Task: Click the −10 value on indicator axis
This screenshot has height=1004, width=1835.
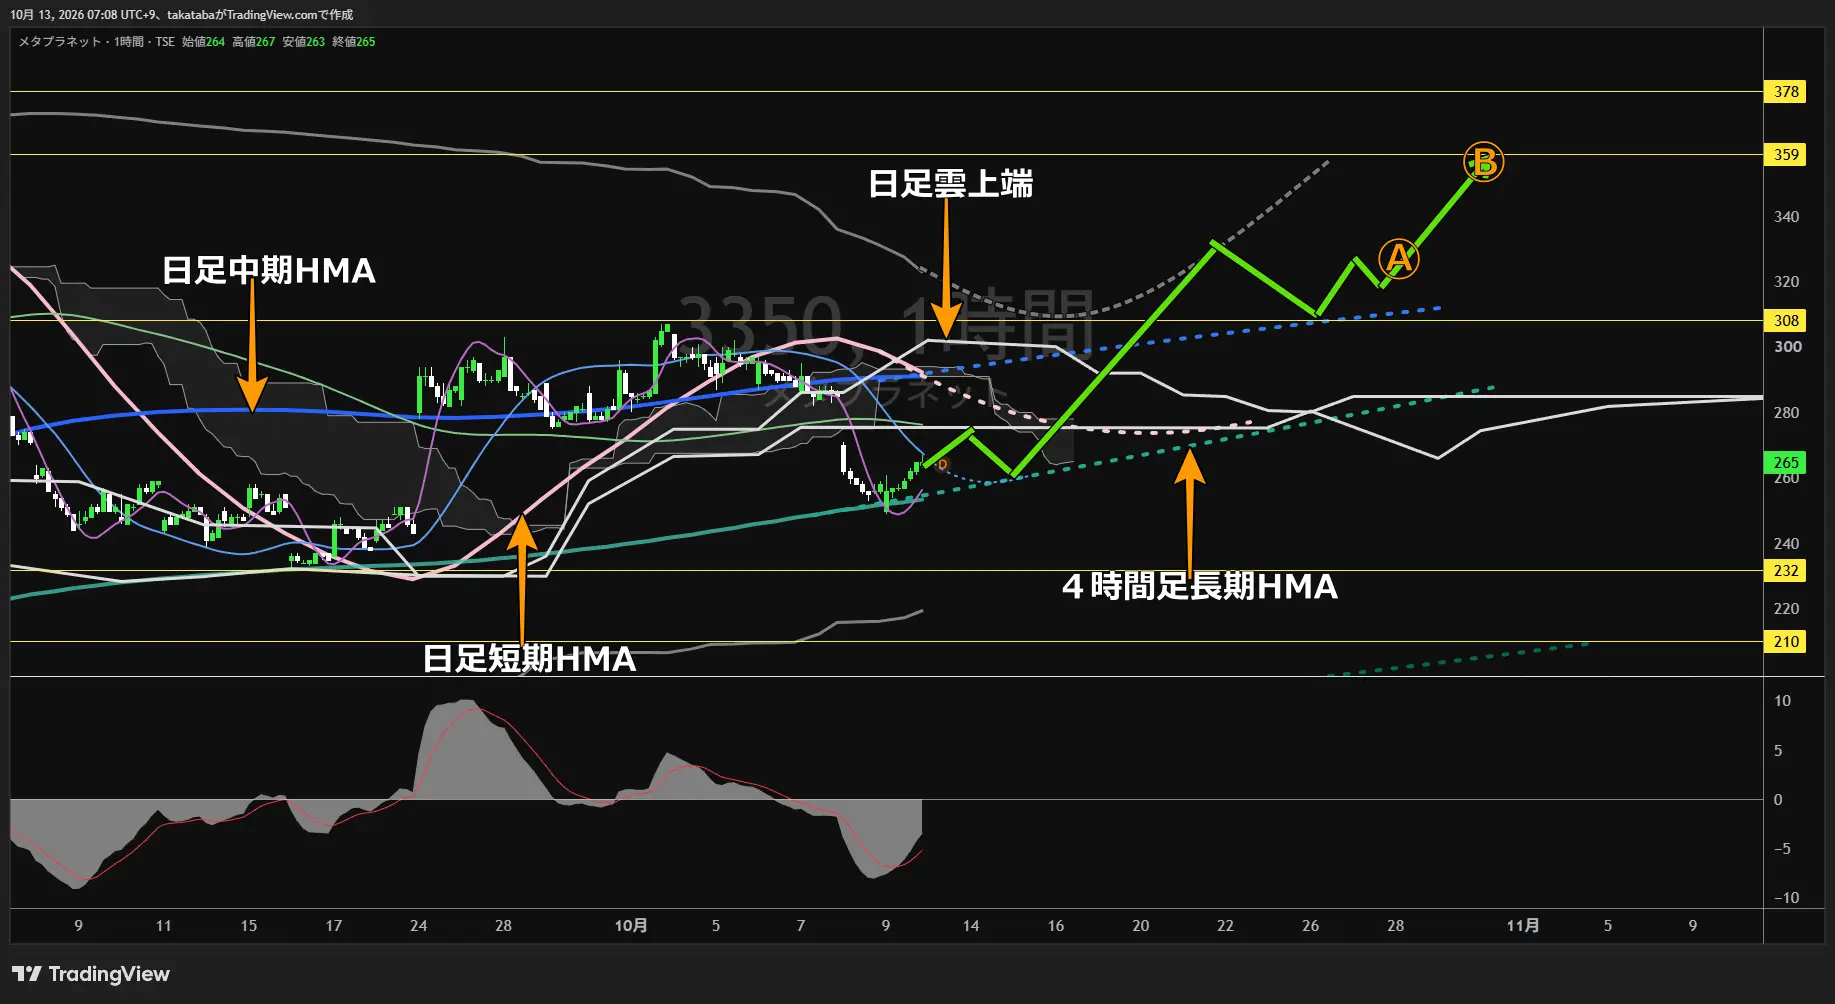Action: tap(1786, 898)
